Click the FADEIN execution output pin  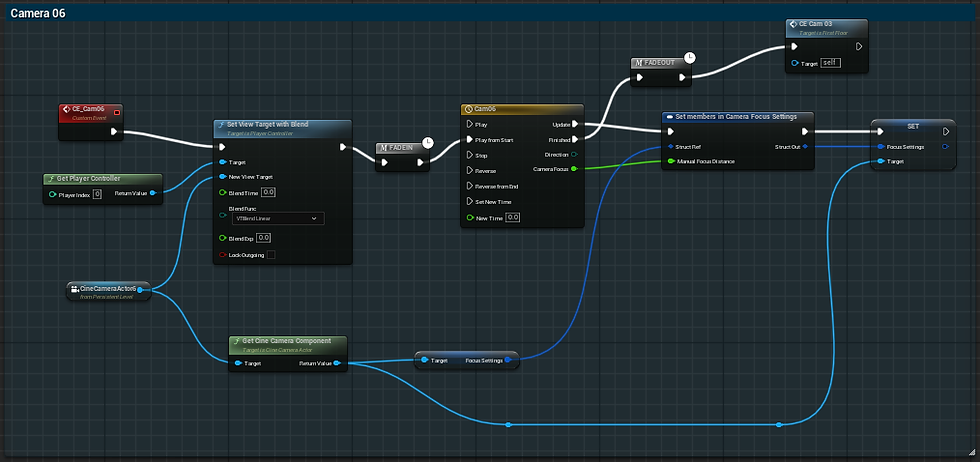coord(421,163)
